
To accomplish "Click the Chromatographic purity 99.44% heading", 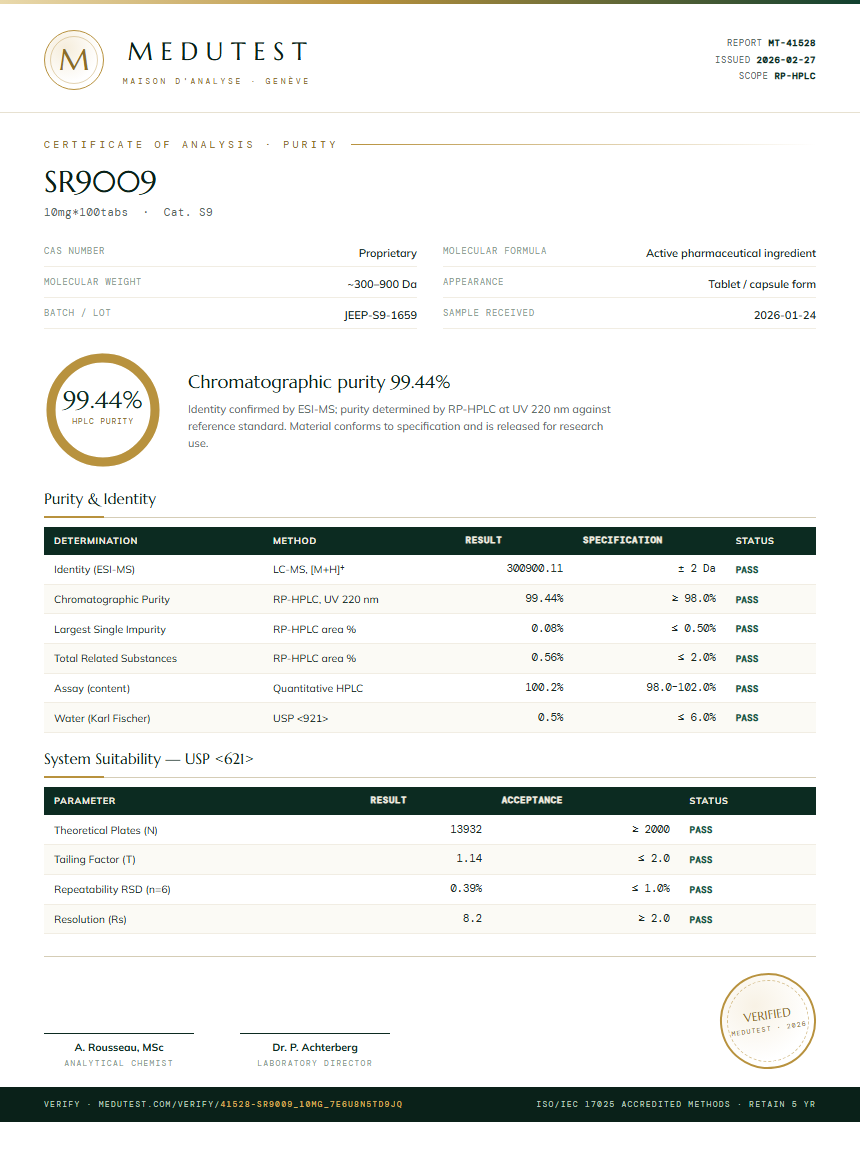I will [x=319, y=382].
